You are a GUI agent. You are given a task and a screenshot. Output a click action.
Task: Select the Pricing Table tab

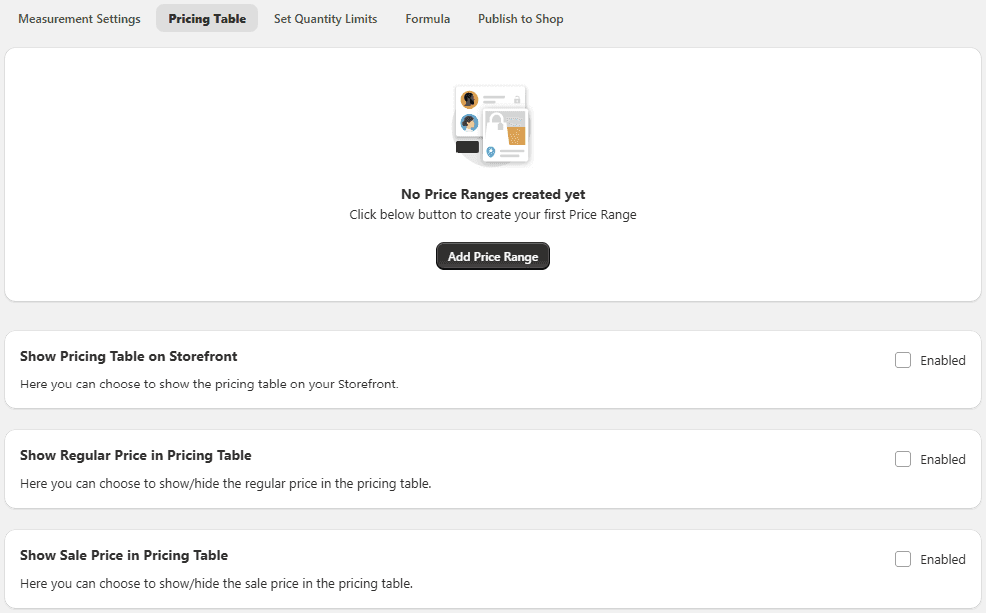point(207,19)
